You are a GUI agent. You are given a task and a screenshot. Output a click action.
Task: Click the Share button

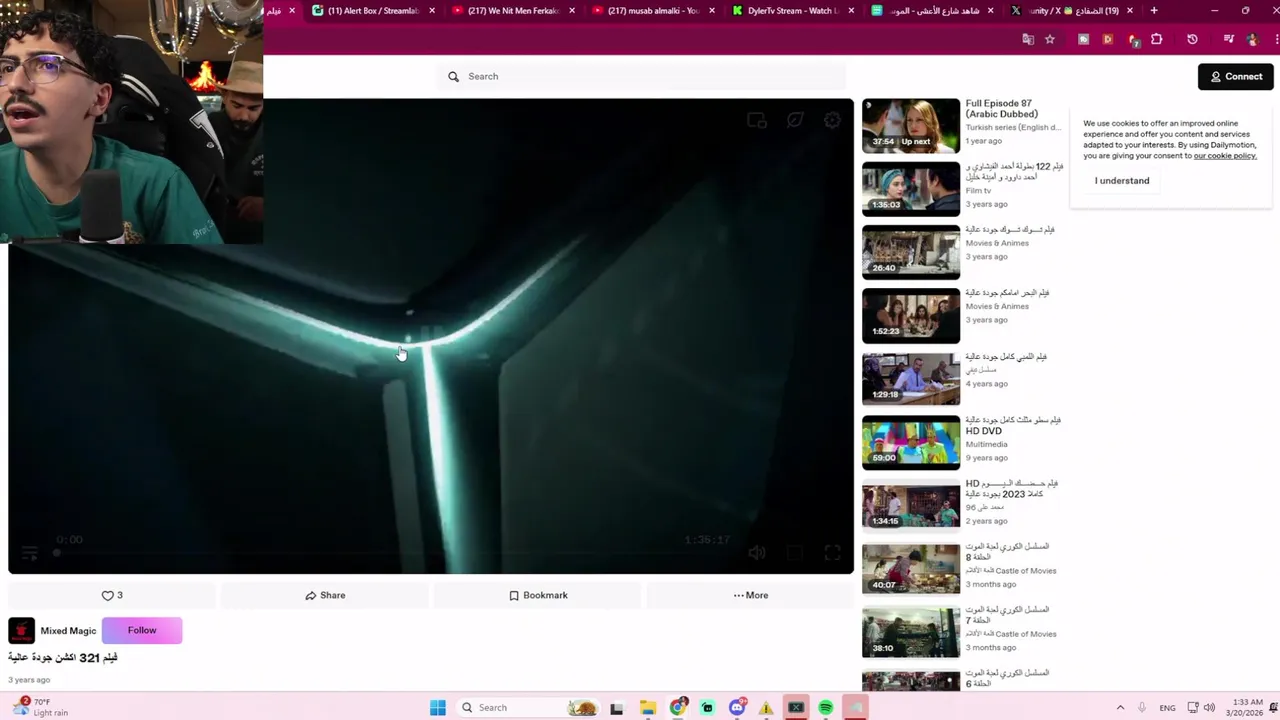(x=325, y=595)
